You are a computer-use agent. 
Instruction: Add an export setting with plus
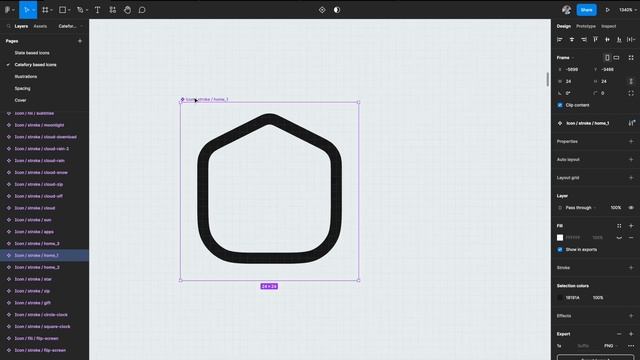[631, 334]
